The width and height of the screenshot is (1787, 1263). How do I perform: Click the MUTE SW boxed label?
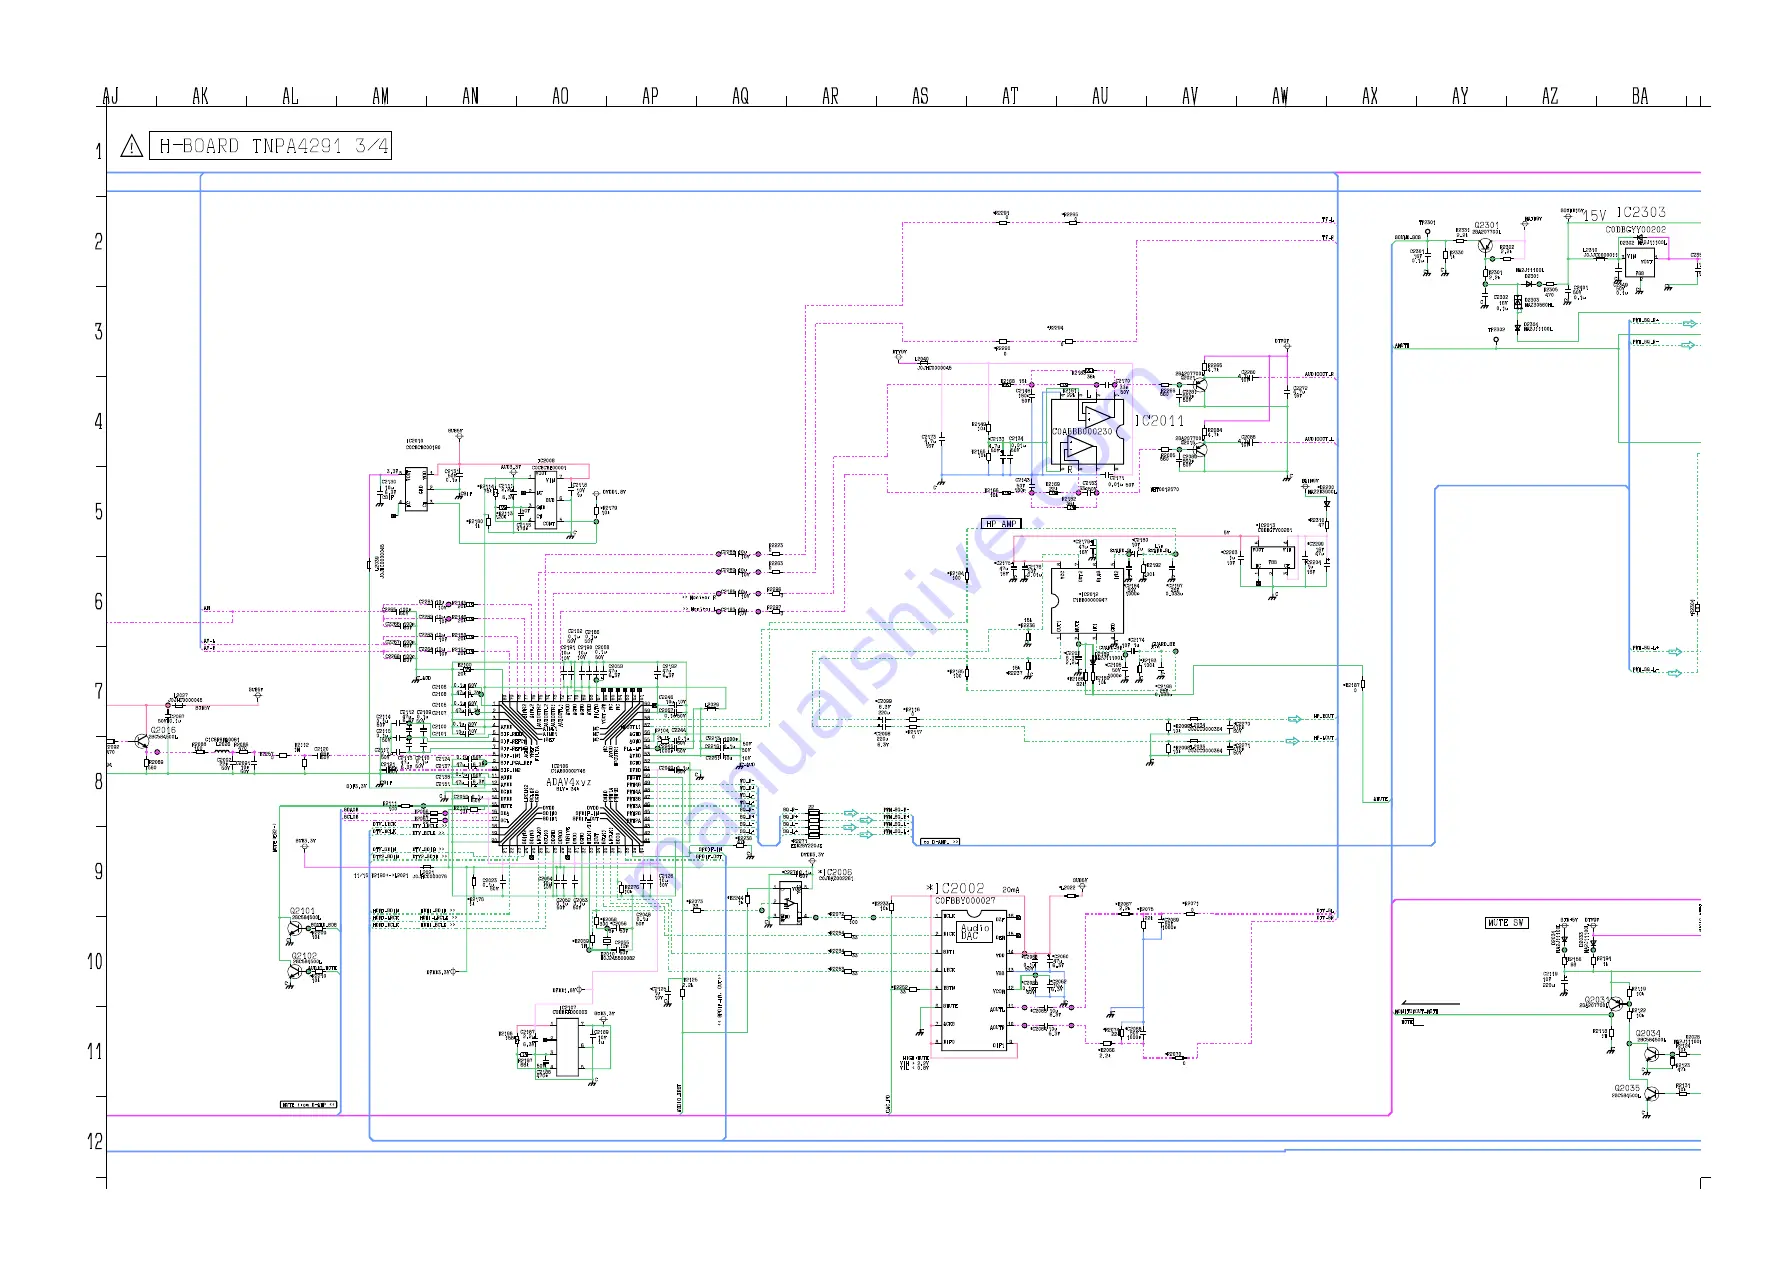pyautogui.click(x=1506, y=923)
